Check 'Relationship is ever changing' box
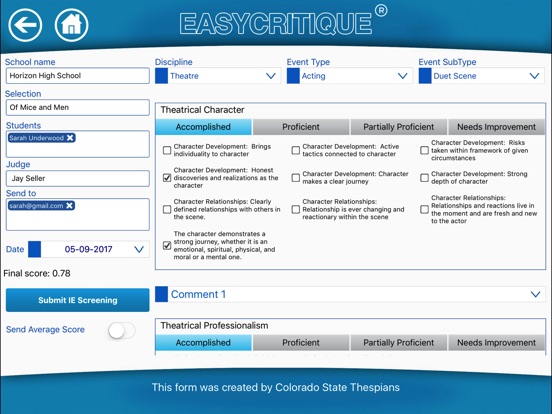The image size is (552, 414). click(x=296, y=209)
